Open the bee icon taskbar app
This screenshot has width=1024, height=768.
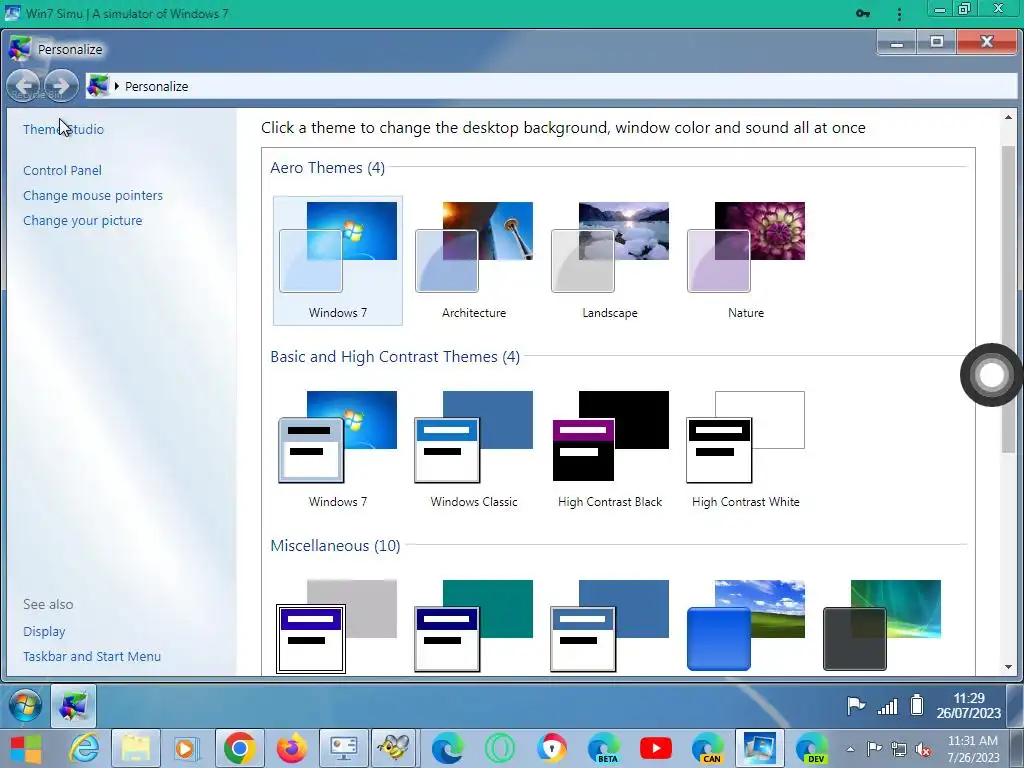pos(394,748)
